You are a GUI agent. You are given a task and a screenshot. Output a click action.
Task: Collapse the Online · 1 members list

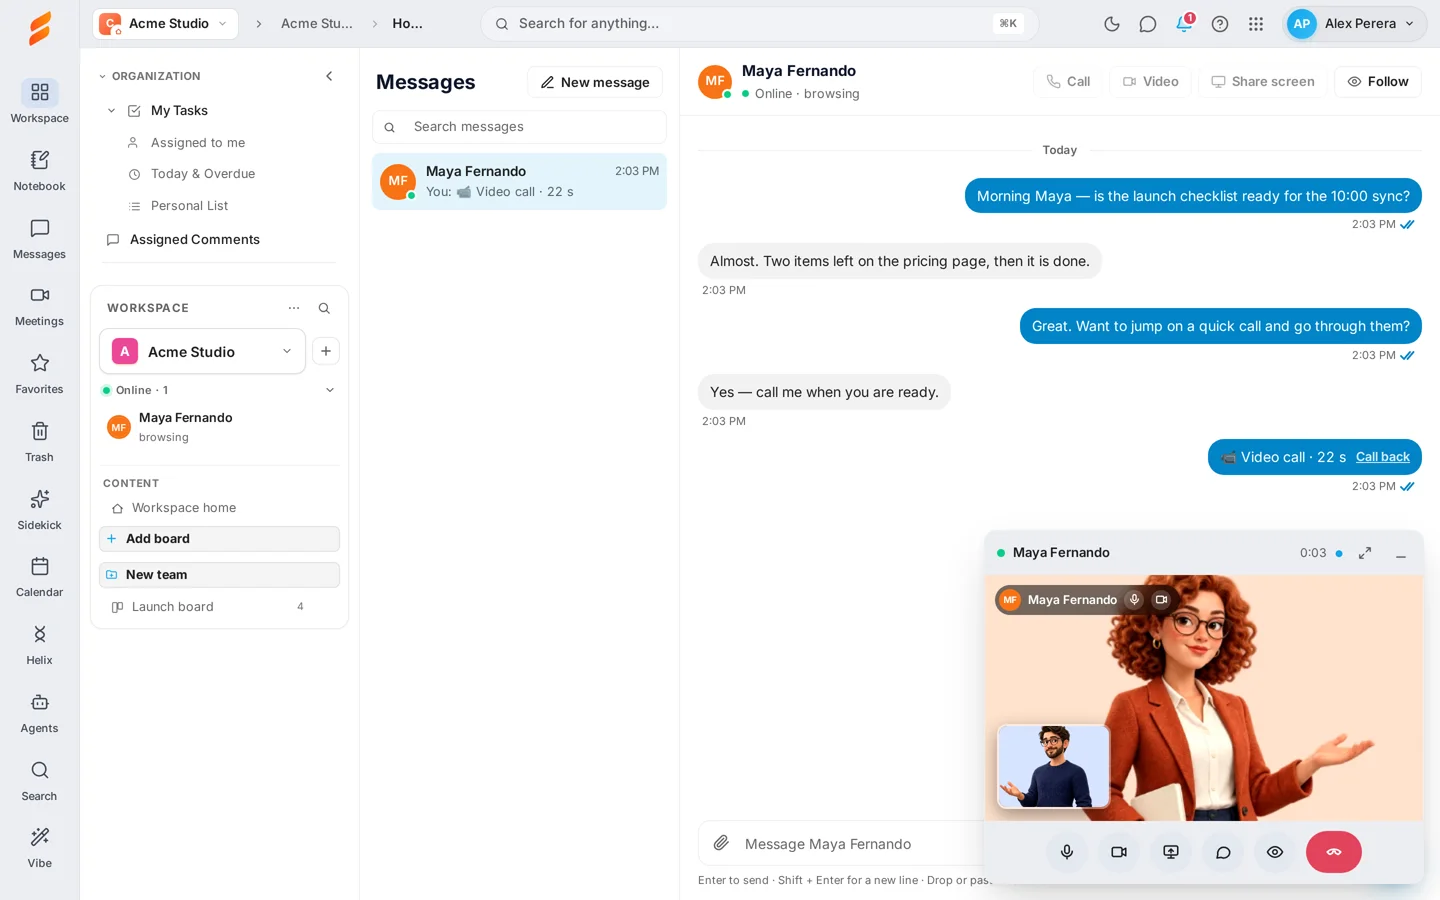(x=330, y=390)
